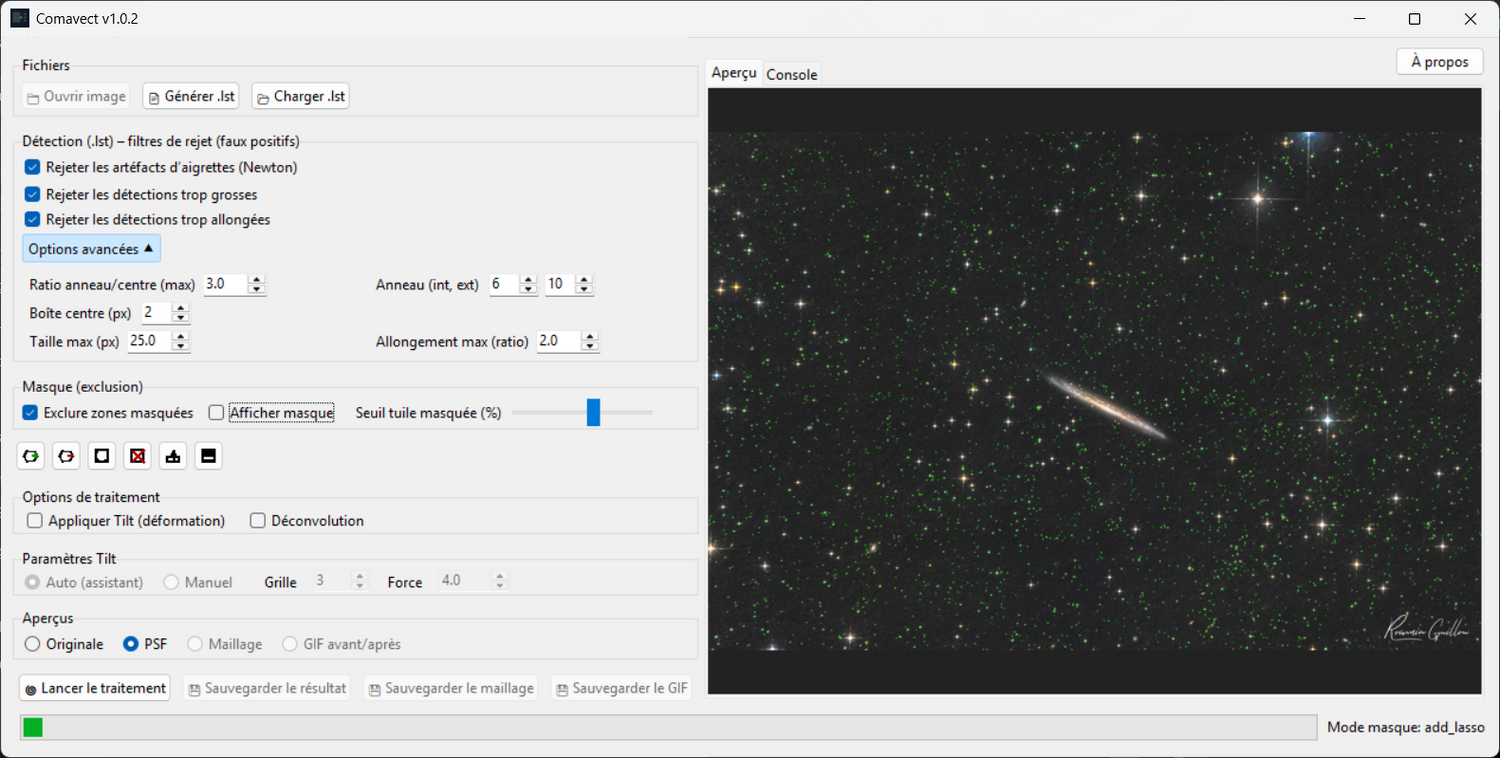1500x758 pixels.
Task: Switch to the 'Aperçu' tab
Action: tap(734, 73)
